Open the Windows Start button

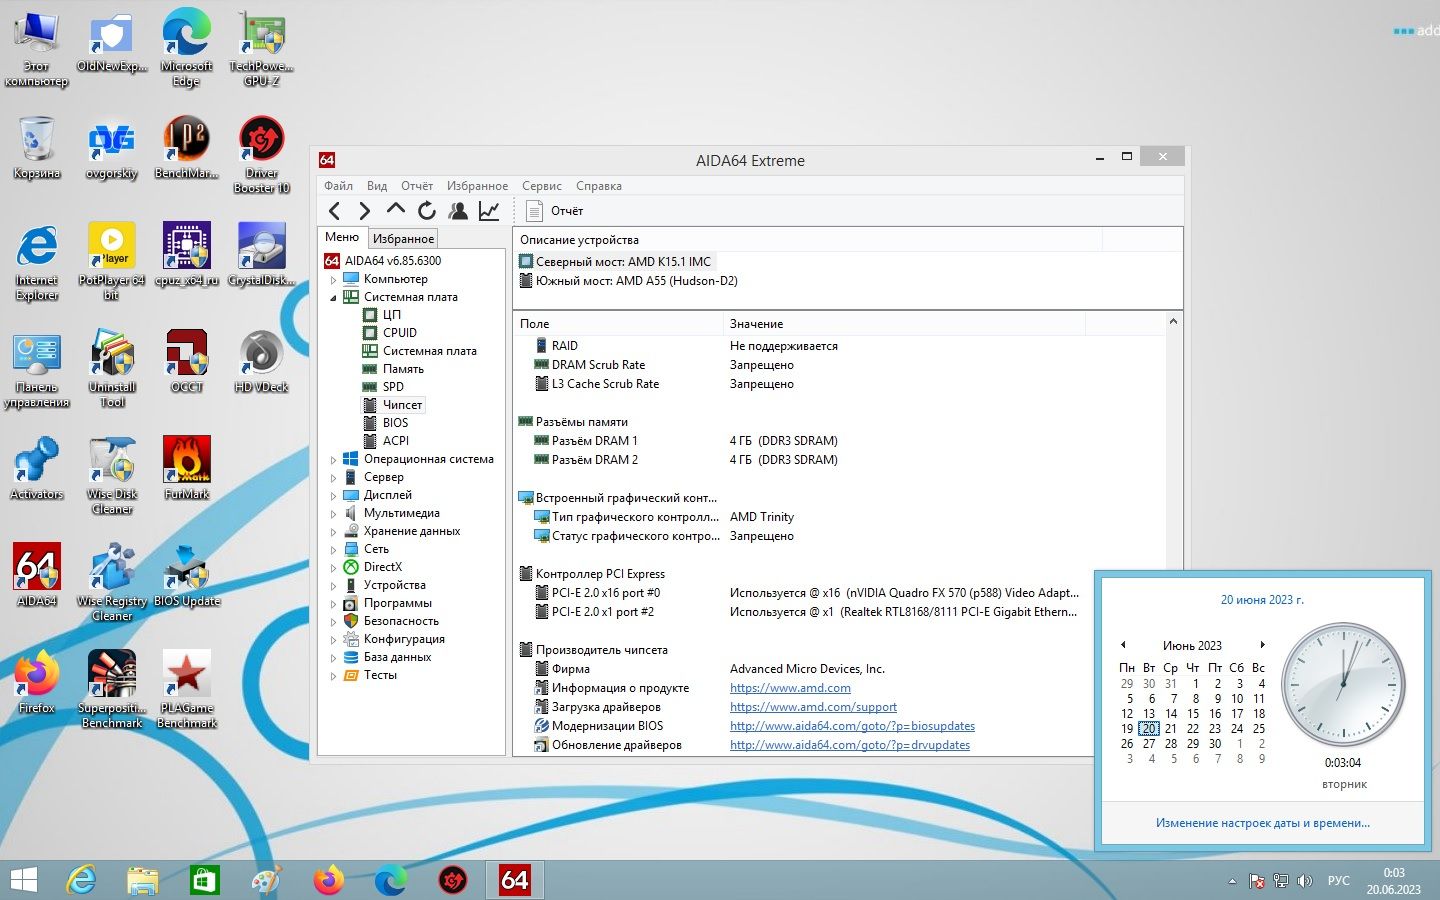pos(23,880)
